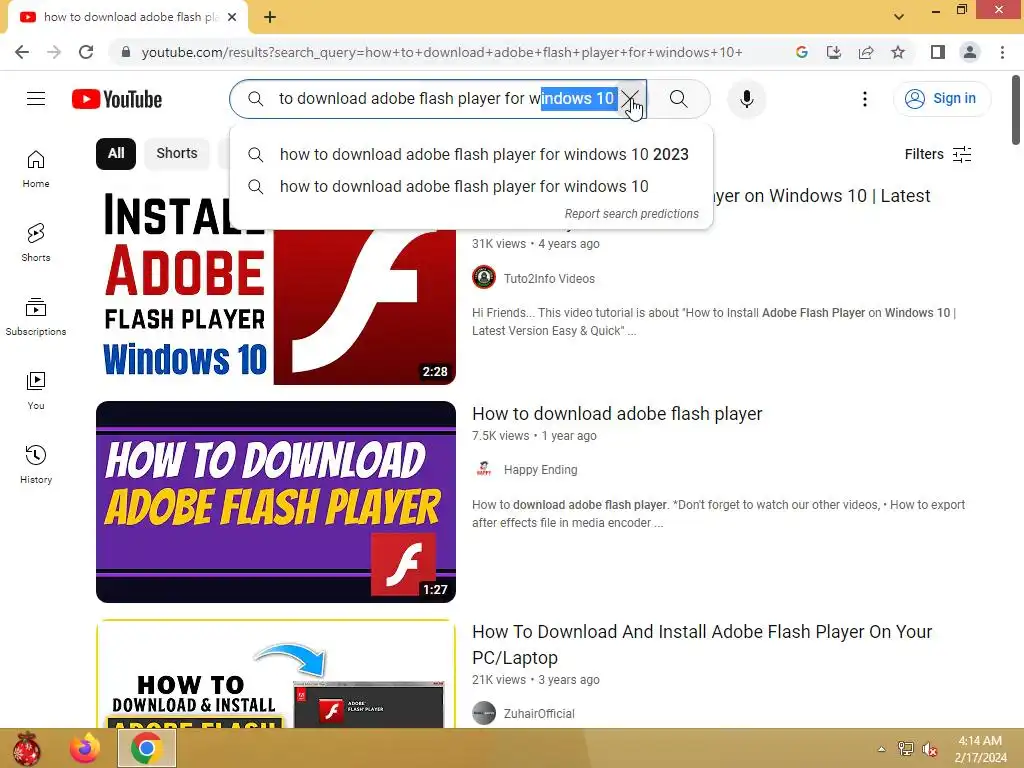The height and width of the screenshot is (768, 1024).
Task: Visit the Tuto2Info Videos channel name
Action: coord(549,279)
